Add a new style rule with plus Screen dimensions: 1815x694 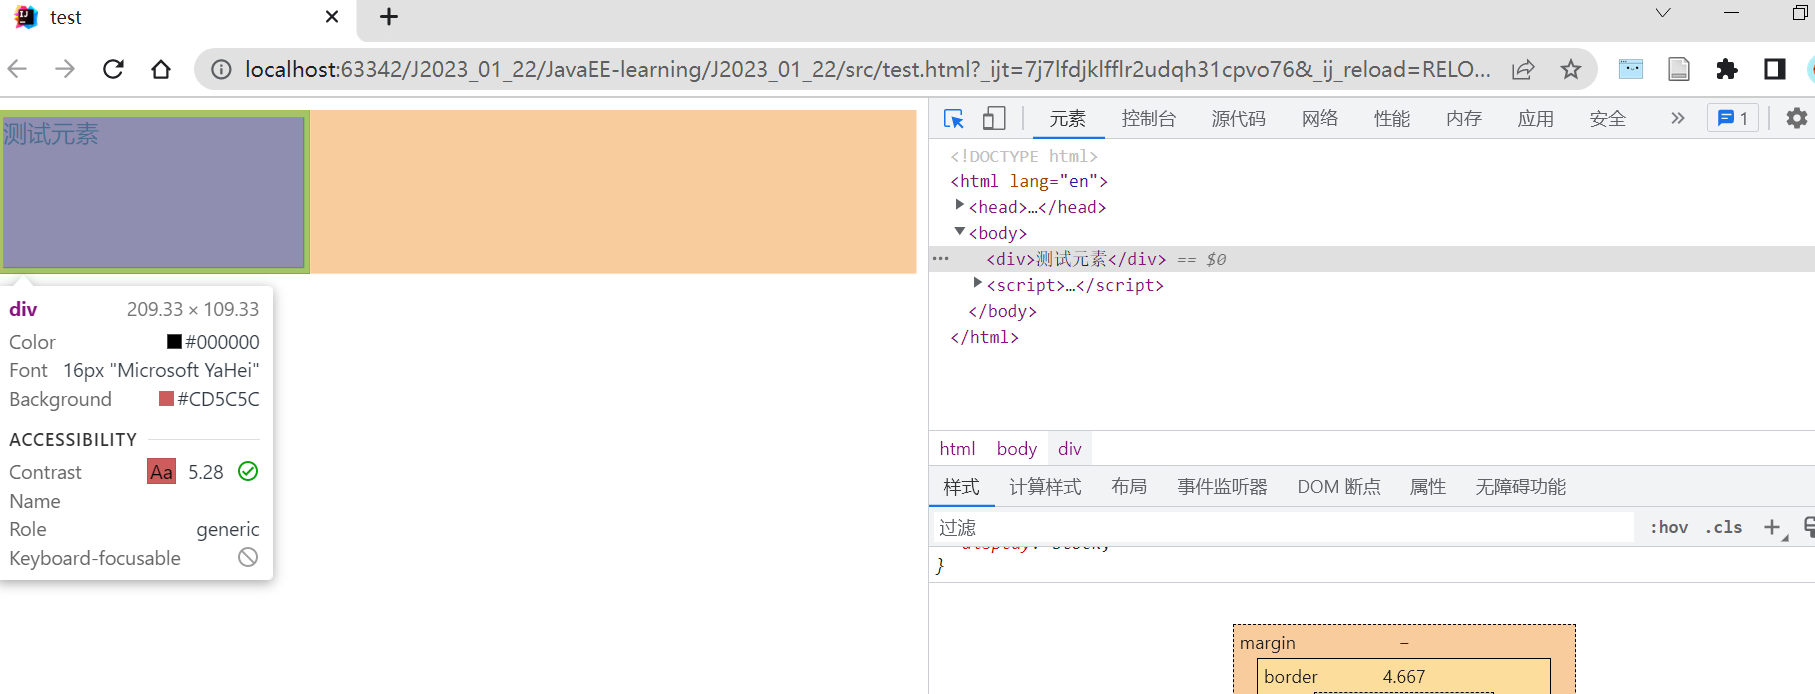click(x=1773, y=527)
